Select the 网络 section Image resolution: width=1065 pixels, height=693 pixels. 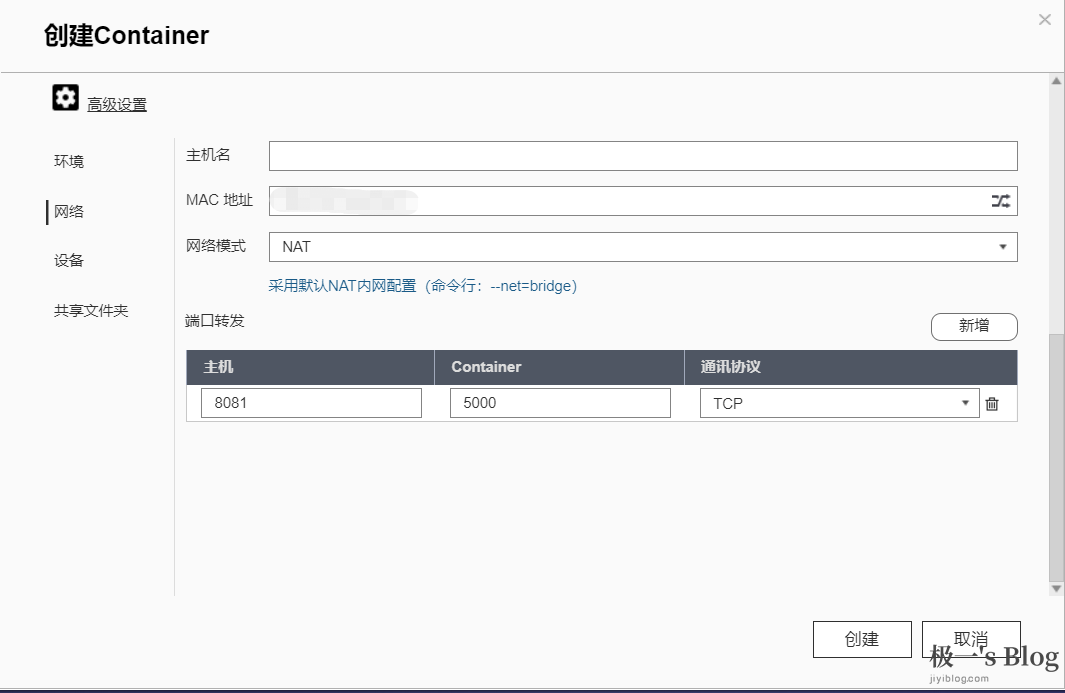(69, 211)
